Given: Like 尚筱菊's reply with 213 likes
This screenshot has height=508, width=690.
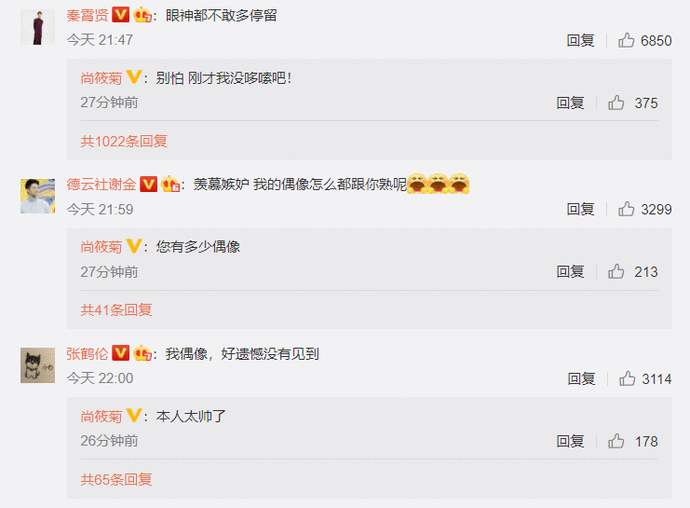Looking at the screenshot, I should coord(616,272).
